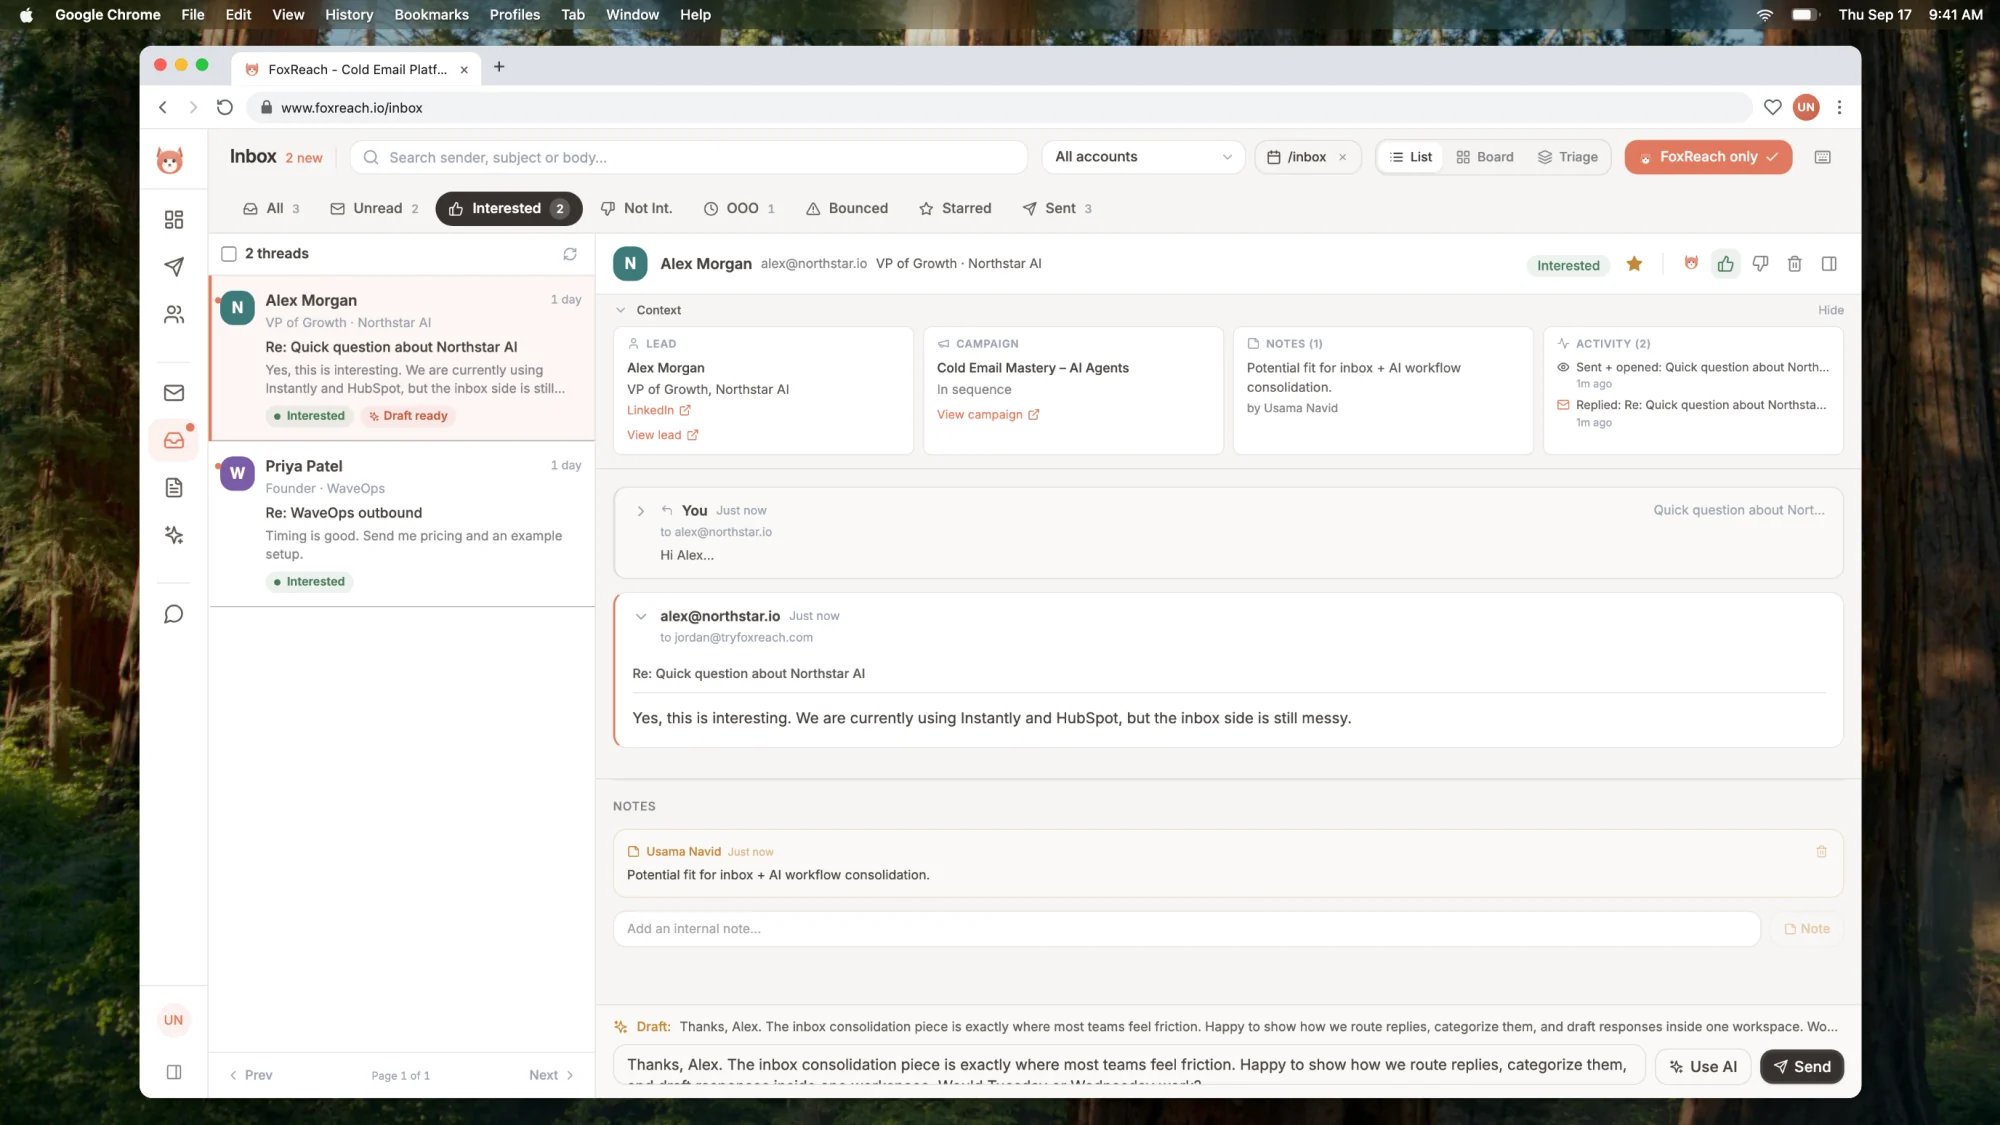Image resolution: width=2000 pixels, height=1125 pixels.
Task: Click the UN user avatar in sidebar
Action: coord(173,1020)
